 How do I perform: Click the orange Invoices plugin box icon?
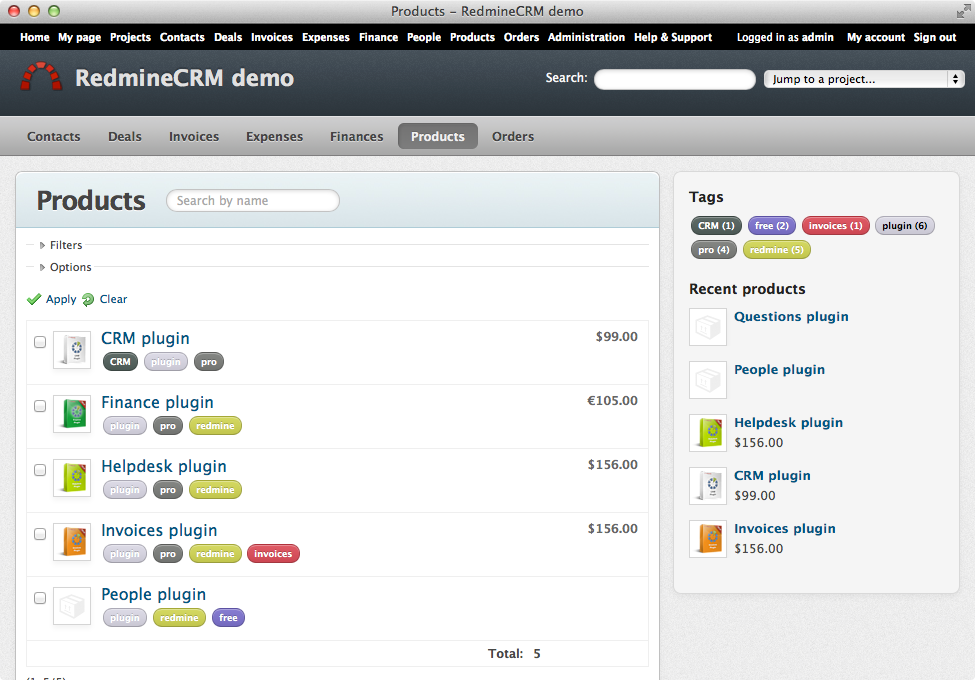coord(72,542)
